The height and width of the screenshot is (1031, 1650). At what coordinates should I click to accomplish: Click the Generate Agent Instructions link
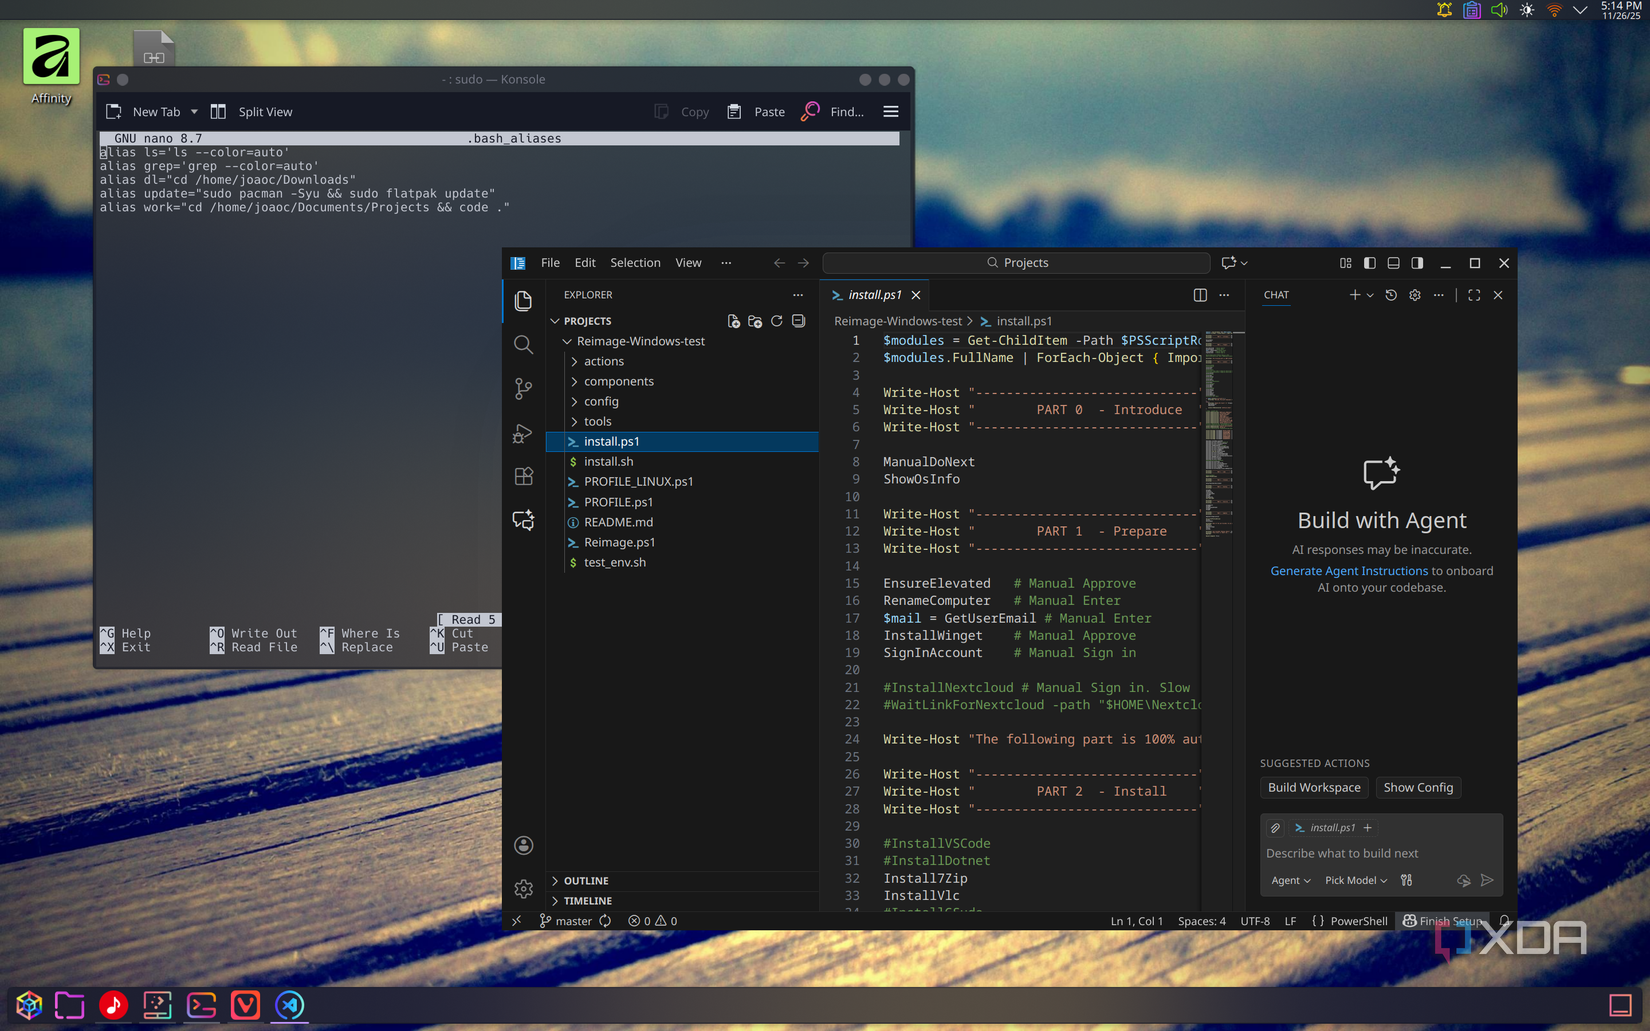pos(1348,570)
